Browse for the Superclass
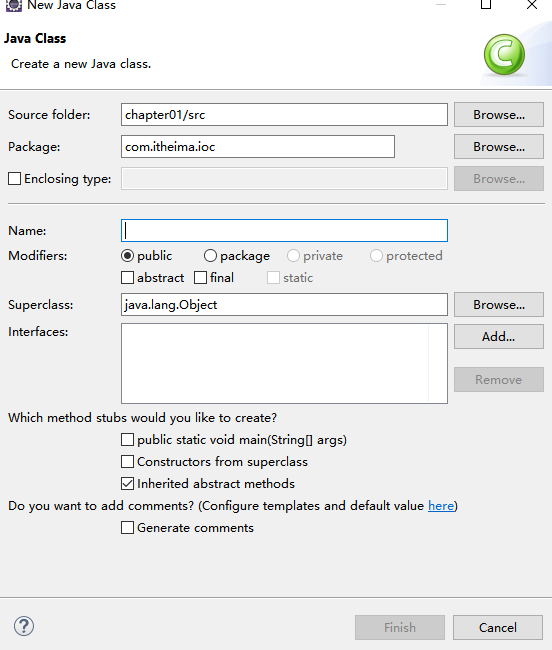This screenshot has width=552, height=650. [499, 304]
